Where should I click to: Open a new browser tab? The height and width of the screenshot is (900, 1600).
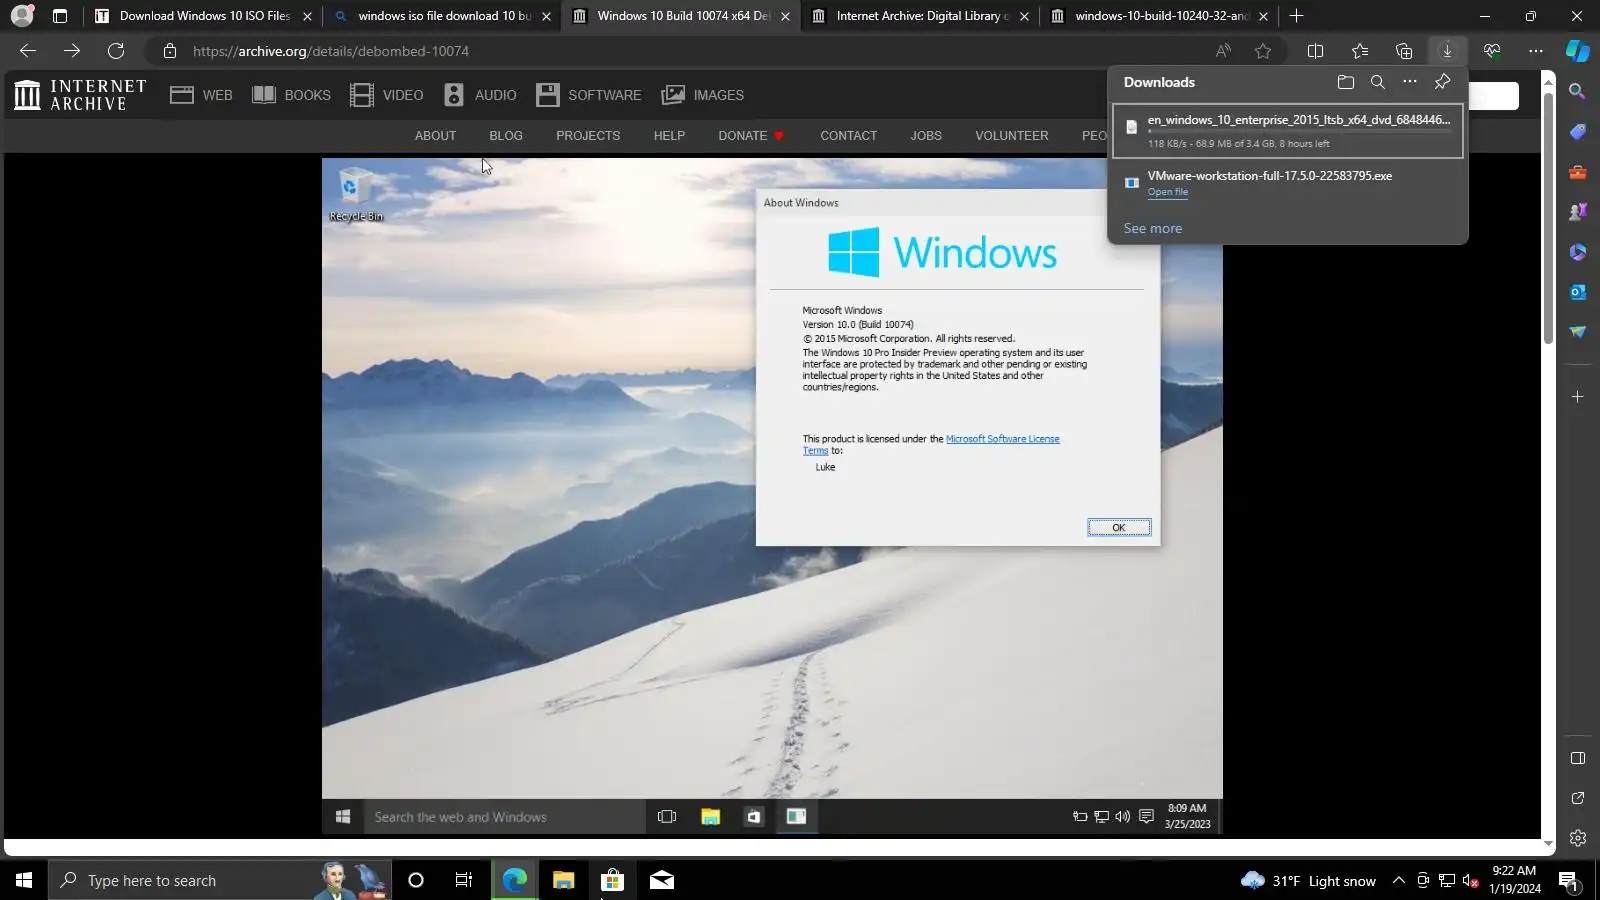[x=1296, y=16]
